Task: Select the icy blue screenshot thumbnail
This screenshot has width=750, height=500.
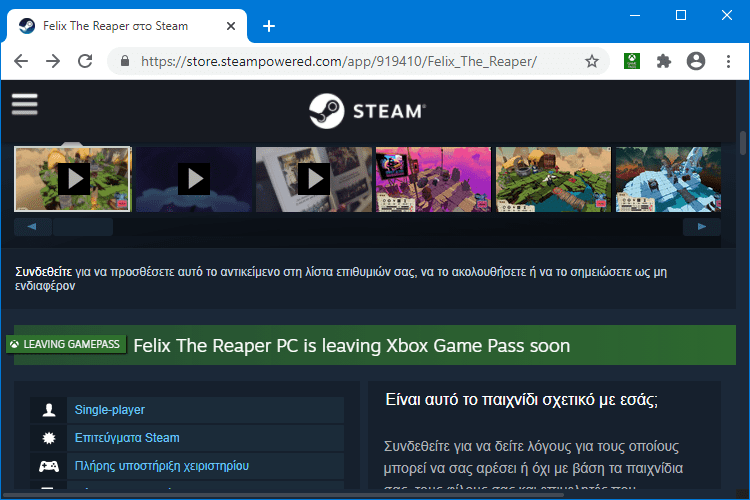Action: coord(668,179)
